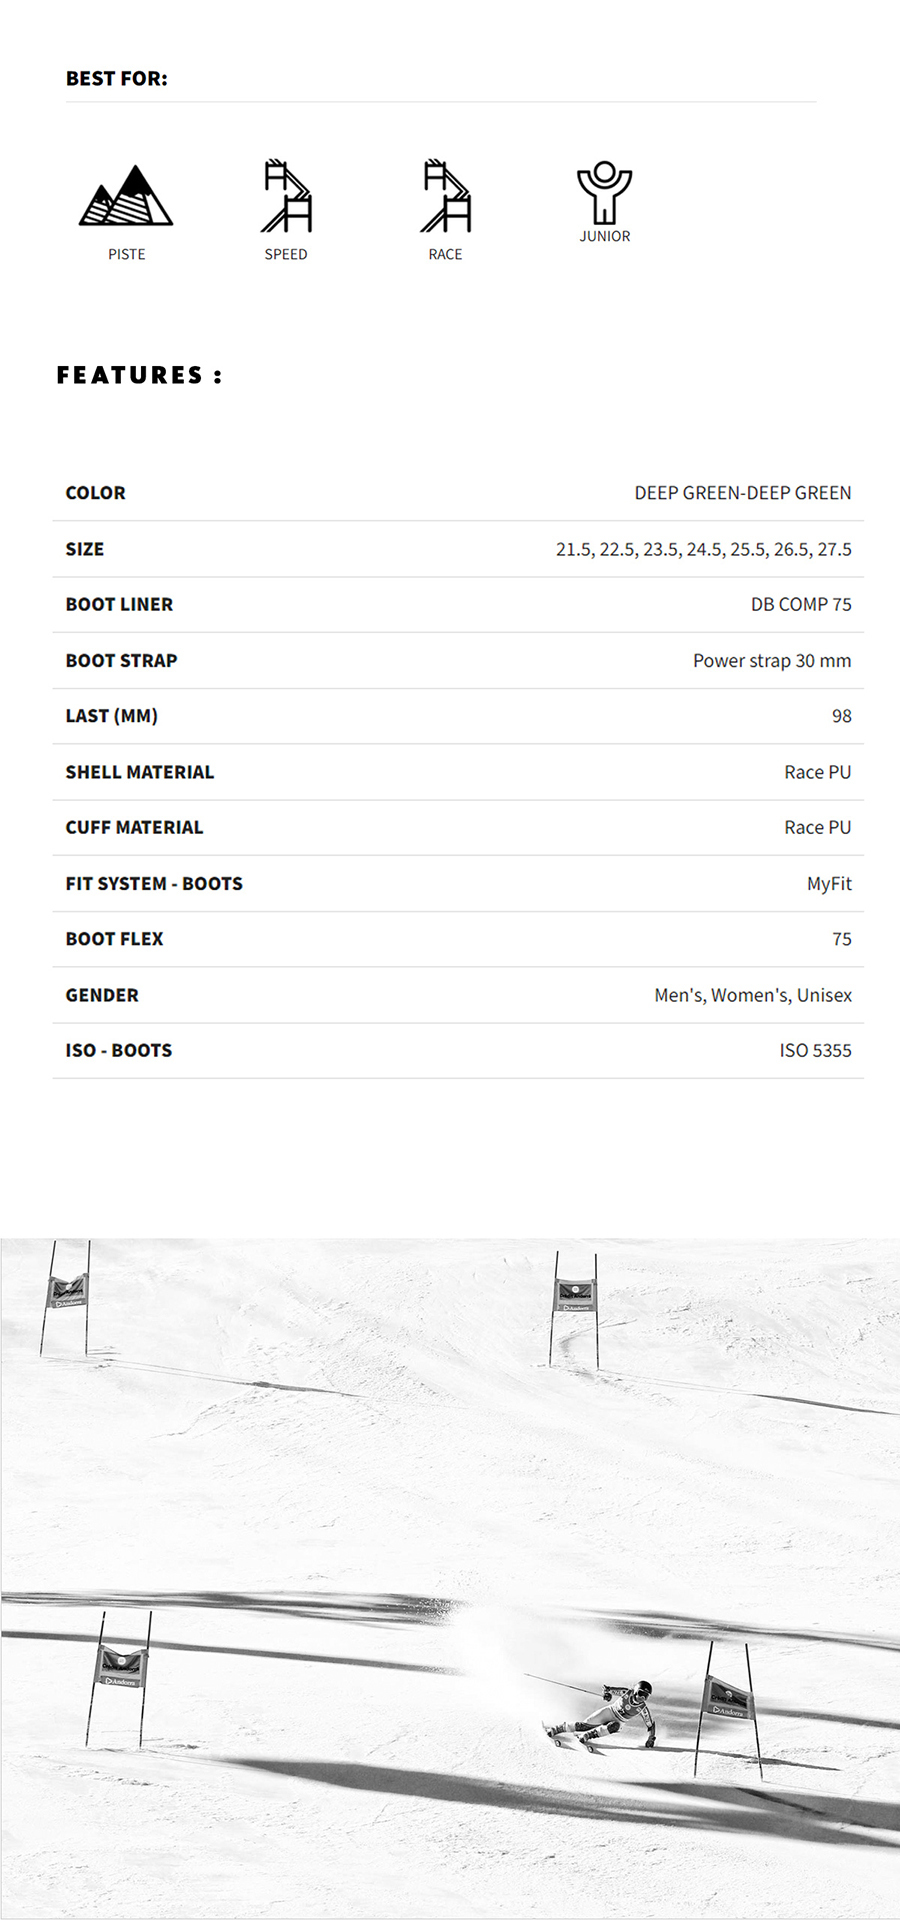Click the gate icon above Race

[x=446, y=196]
